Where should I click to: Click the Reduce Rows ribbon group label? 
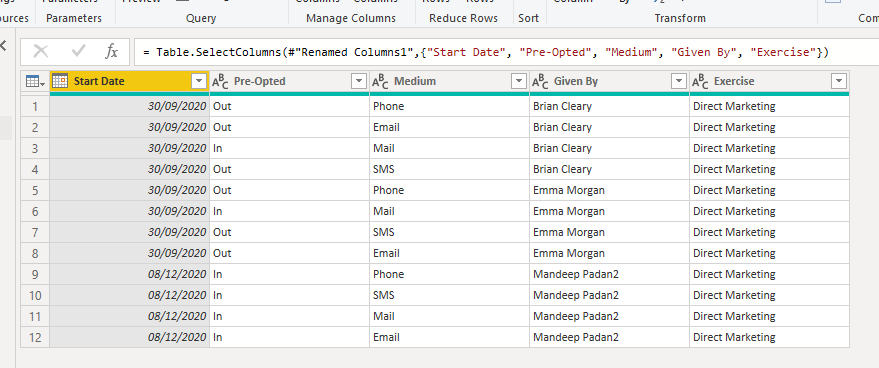464,19
